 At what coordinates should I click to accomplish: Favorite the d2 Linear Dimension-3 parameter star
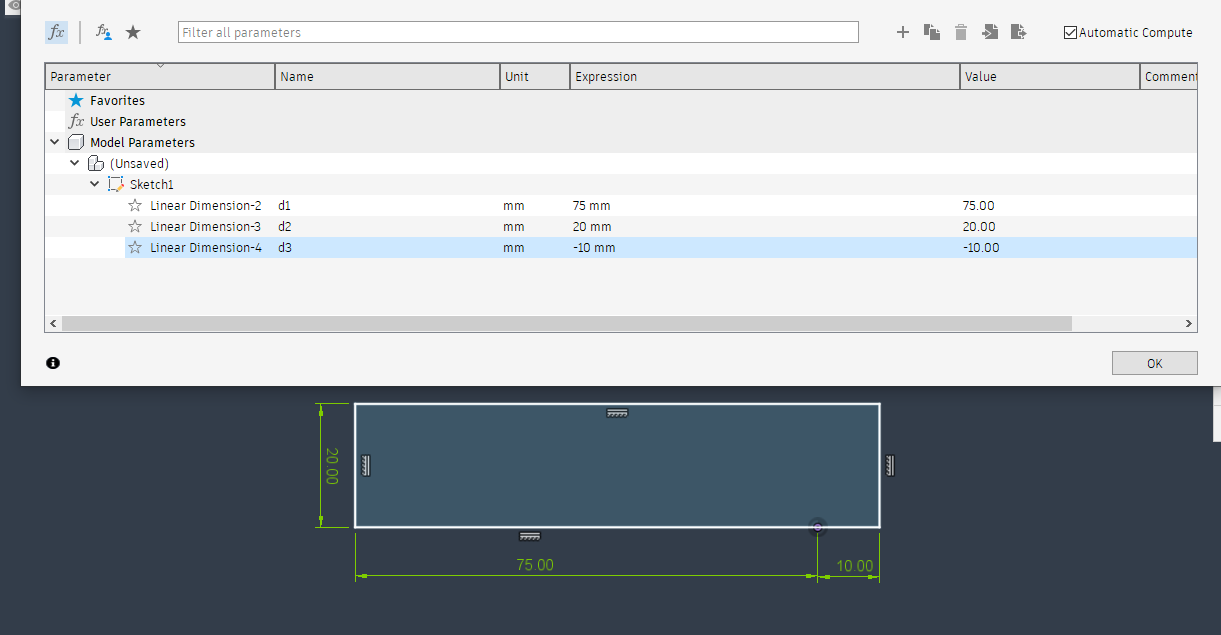point(135,226)
